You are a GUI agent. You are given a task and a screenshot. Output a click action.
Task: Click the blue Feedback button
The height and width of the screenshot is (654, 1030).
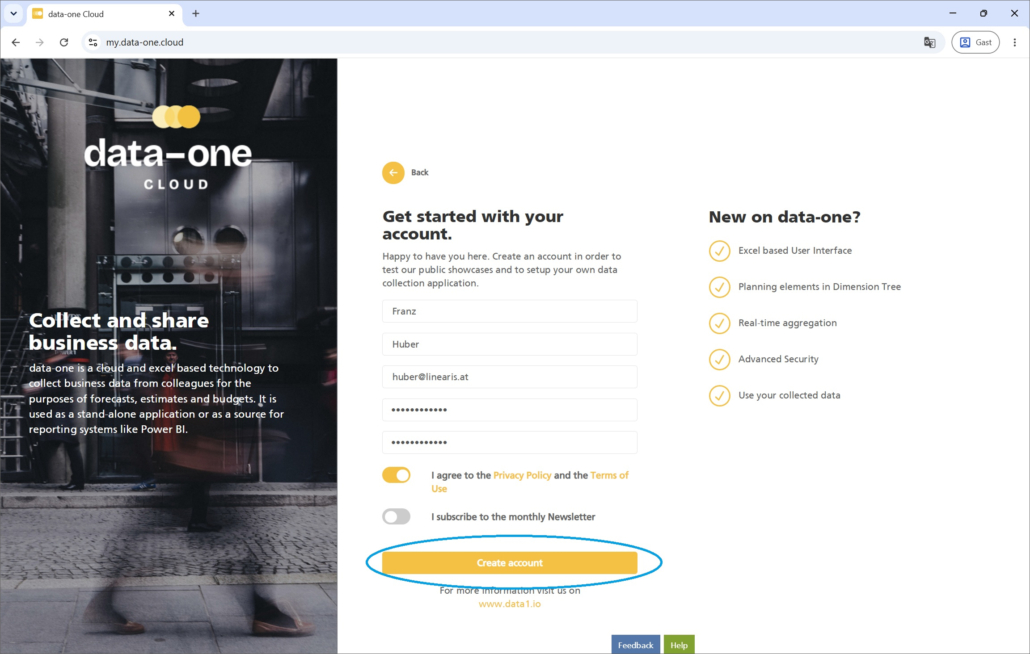(x=635, y=645)
